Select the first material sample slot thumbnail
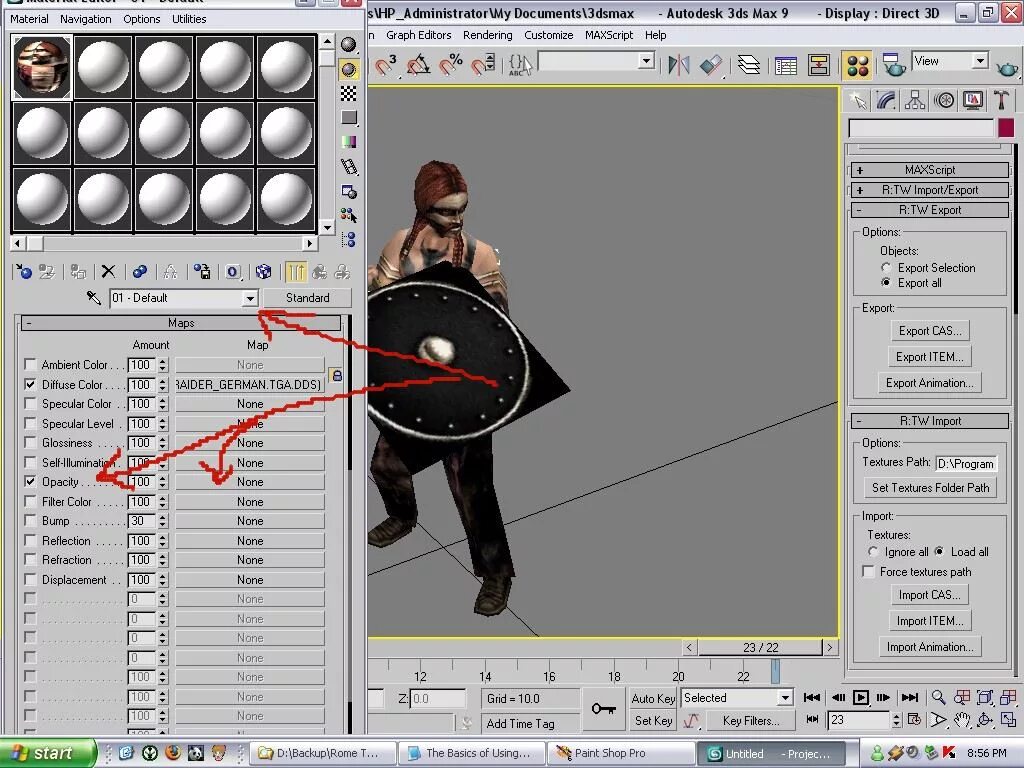1024x768 pixels. click(x=42, y=67)
